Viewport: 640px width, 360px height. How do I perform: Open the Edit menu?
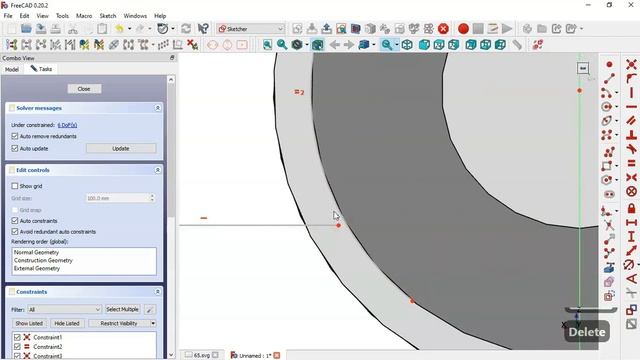point(24,16)
